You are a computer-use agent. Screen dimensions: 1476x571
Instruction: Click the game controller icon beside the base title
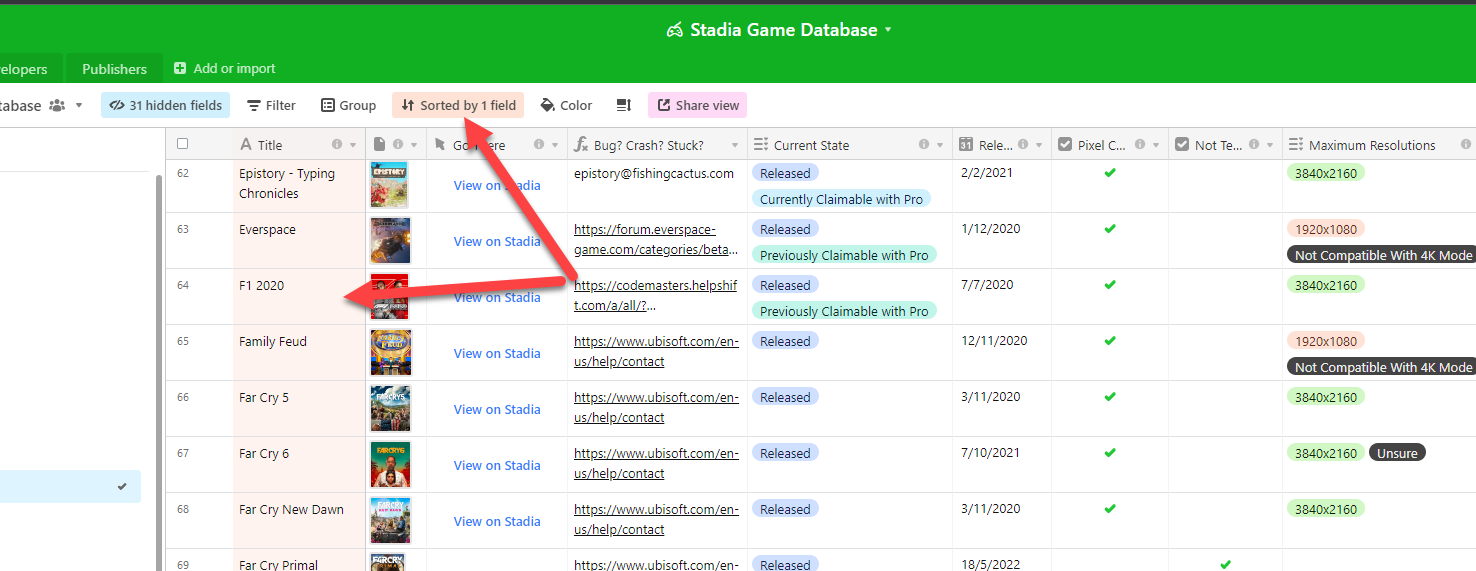coord(675,30)
